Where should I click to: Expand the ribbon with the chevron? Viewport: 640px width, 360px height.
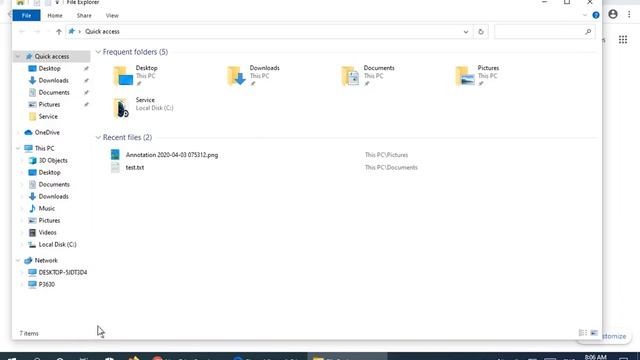tap(584, 15)
